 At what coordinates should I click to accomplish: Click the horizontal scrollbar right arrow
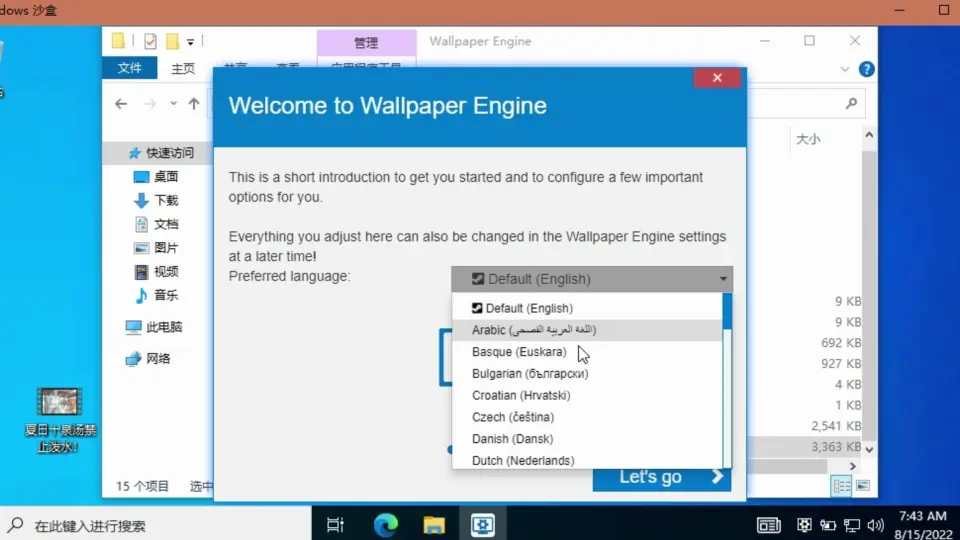click(x=852, y=467)
